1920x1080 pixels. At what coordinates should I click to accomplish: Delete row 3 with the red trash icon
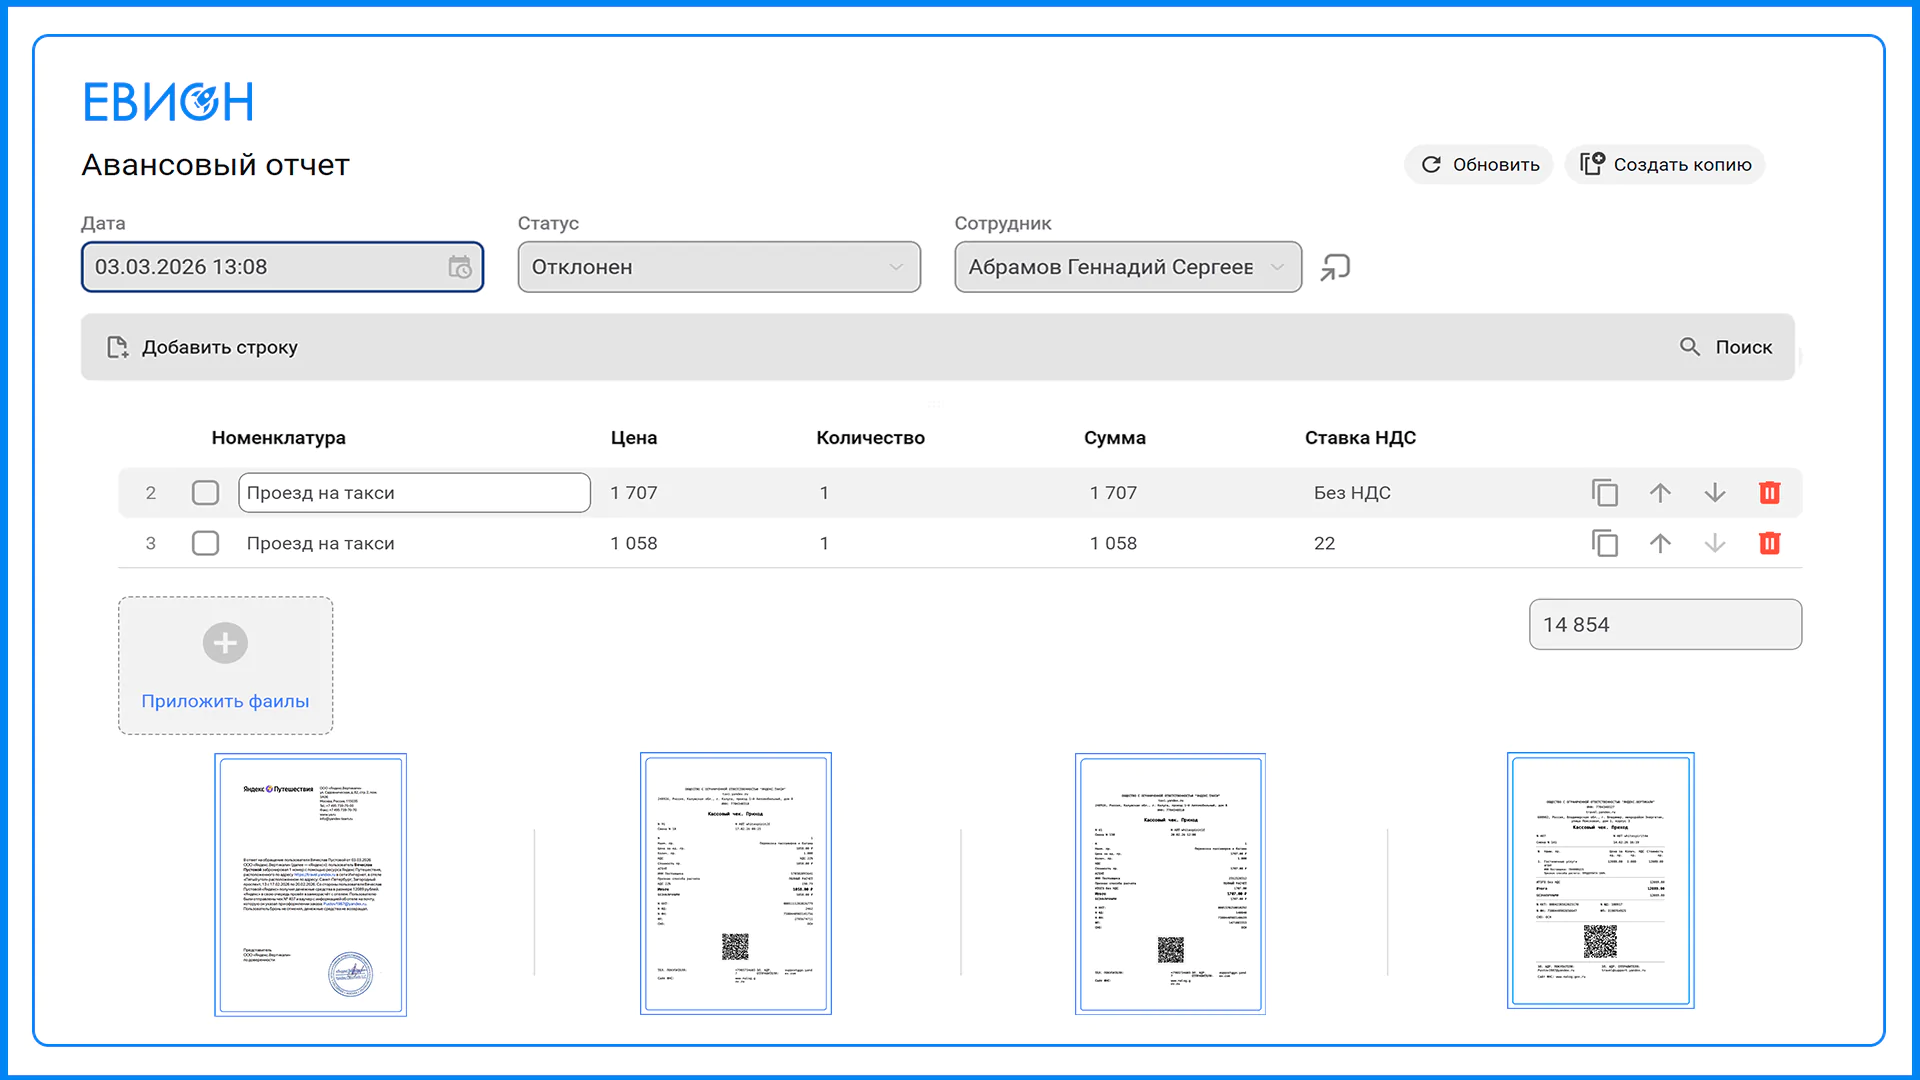click(x=1770, y=543)
